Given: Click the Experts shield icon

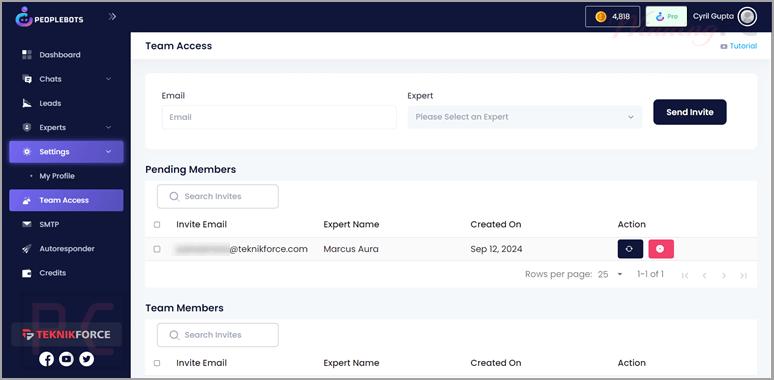Looking at the screenshot, I should pyautogui.click(x=27, y=127).
